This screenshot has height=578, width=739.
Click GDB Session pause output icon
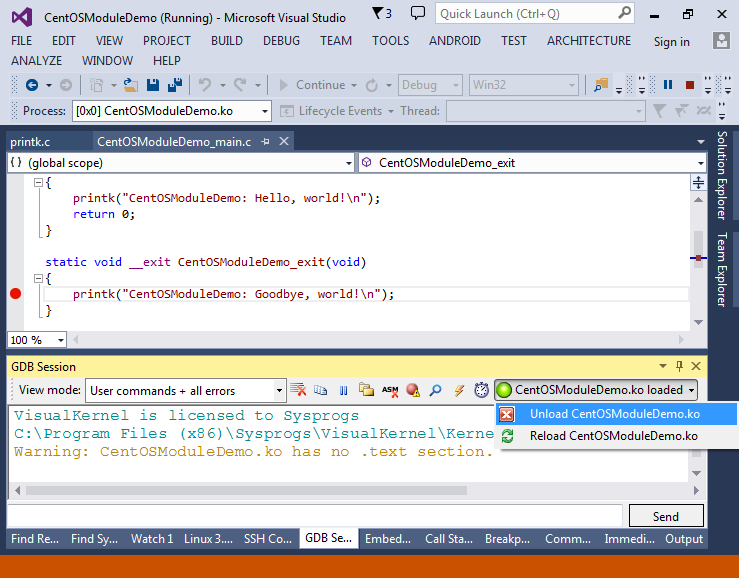(x=344, y=390)
